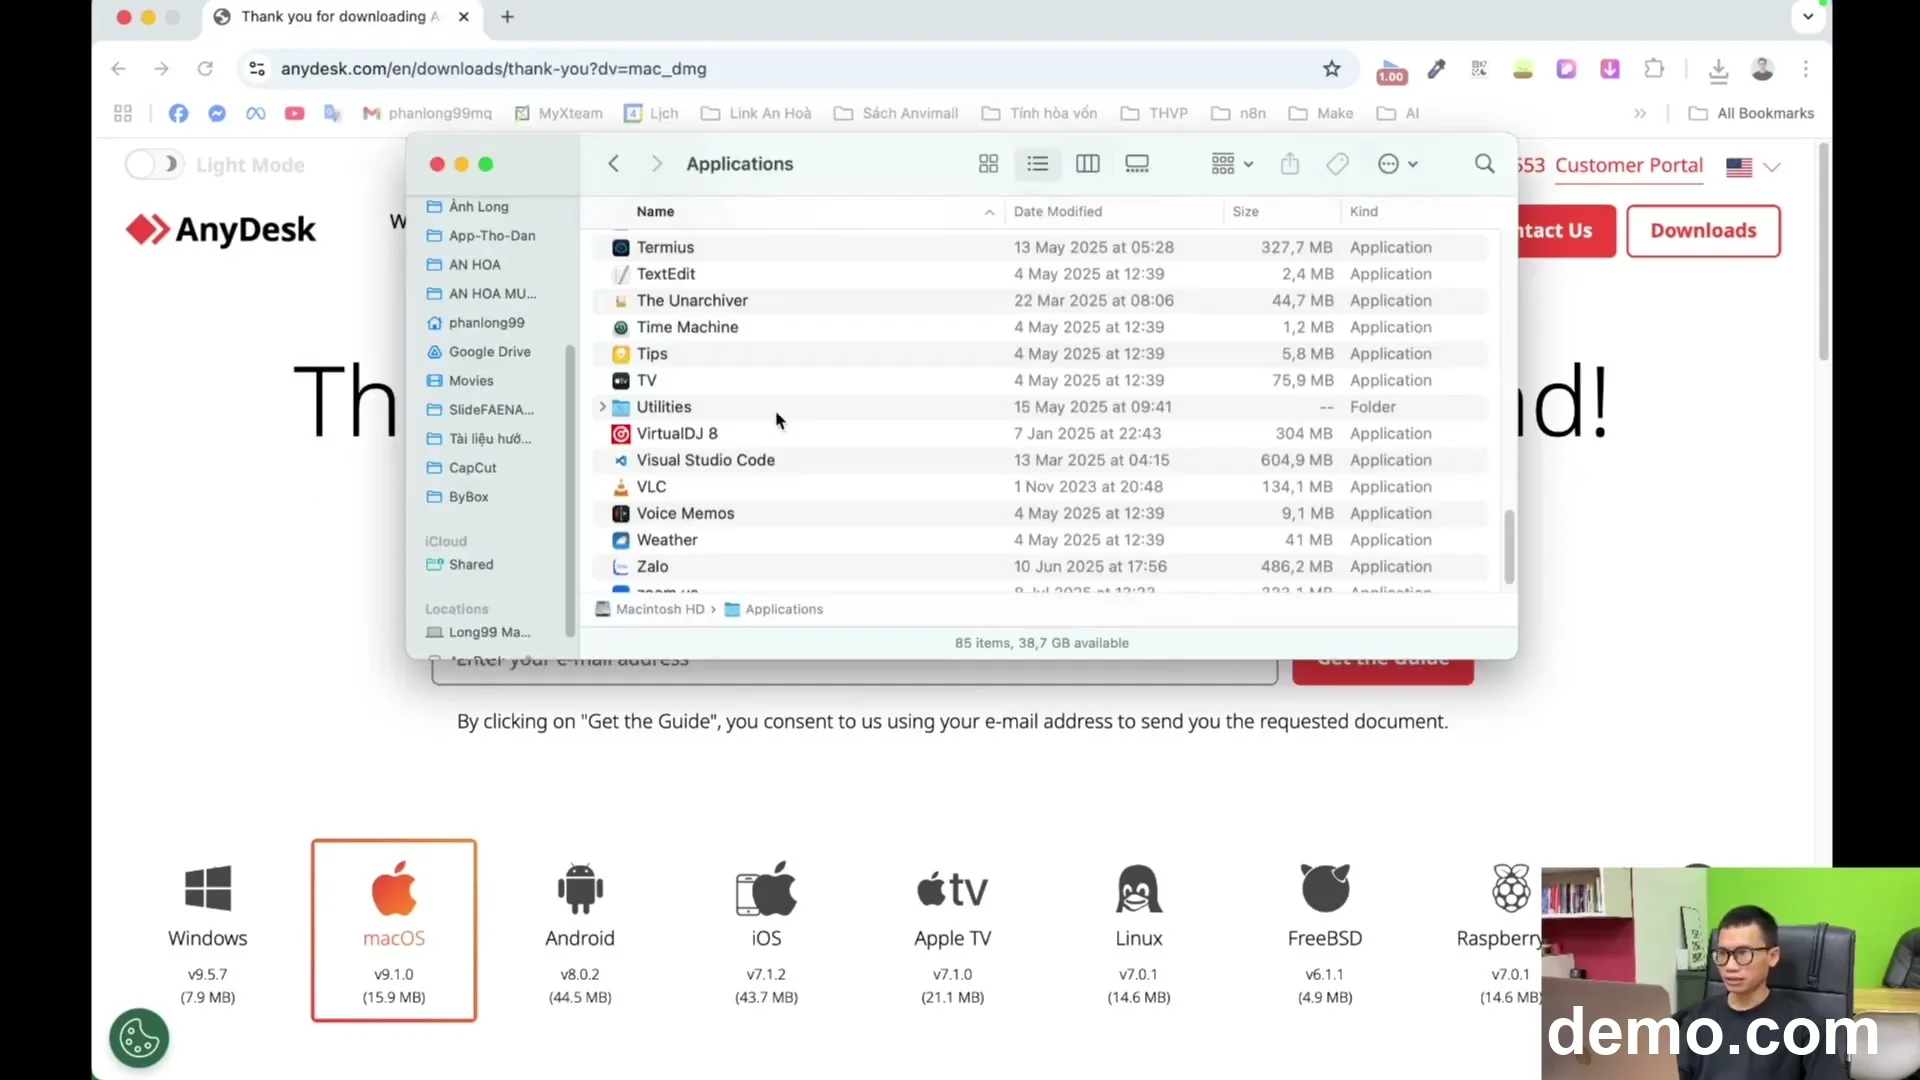The height and width of the screenshot is (1080, 1920).
Task: Open the Customer Portal link
Action: [x=1628, y=165]
